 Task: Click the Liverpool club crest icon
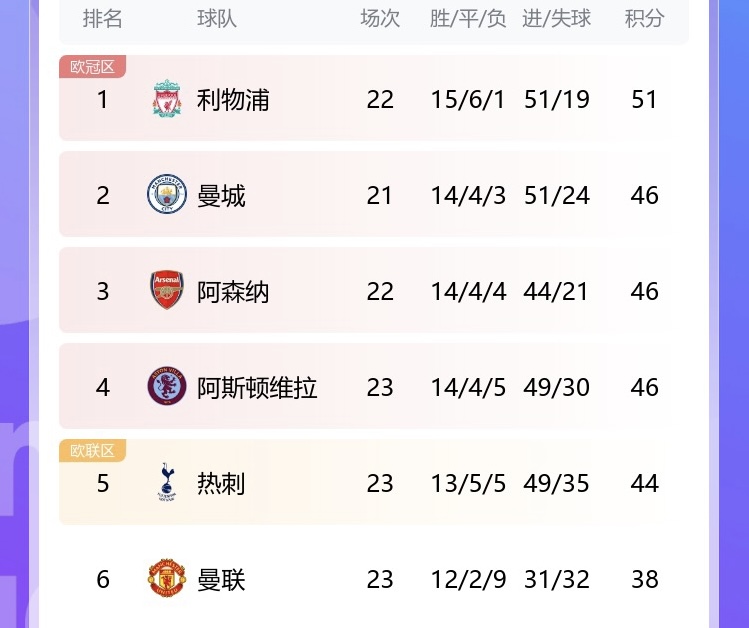tap(167, 99)
